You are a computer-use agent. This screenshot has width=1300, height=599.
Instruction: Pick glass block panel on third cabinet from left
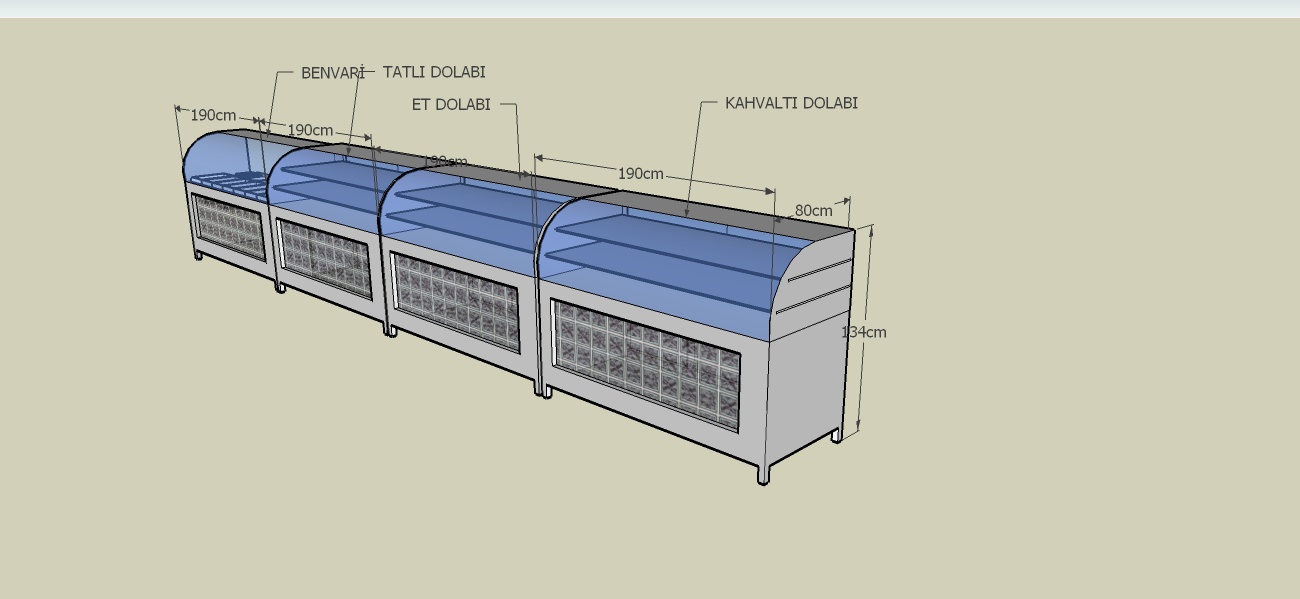pos(455,300)
